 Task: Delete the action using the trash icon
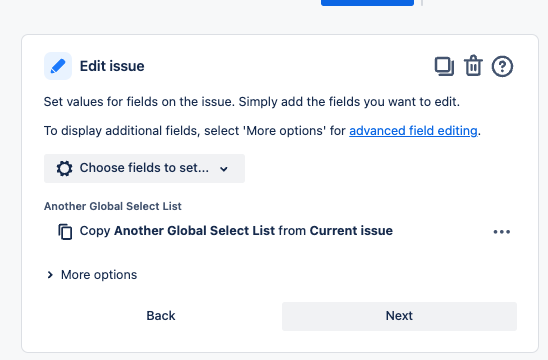pyautogui.click(x=473, y=66)
